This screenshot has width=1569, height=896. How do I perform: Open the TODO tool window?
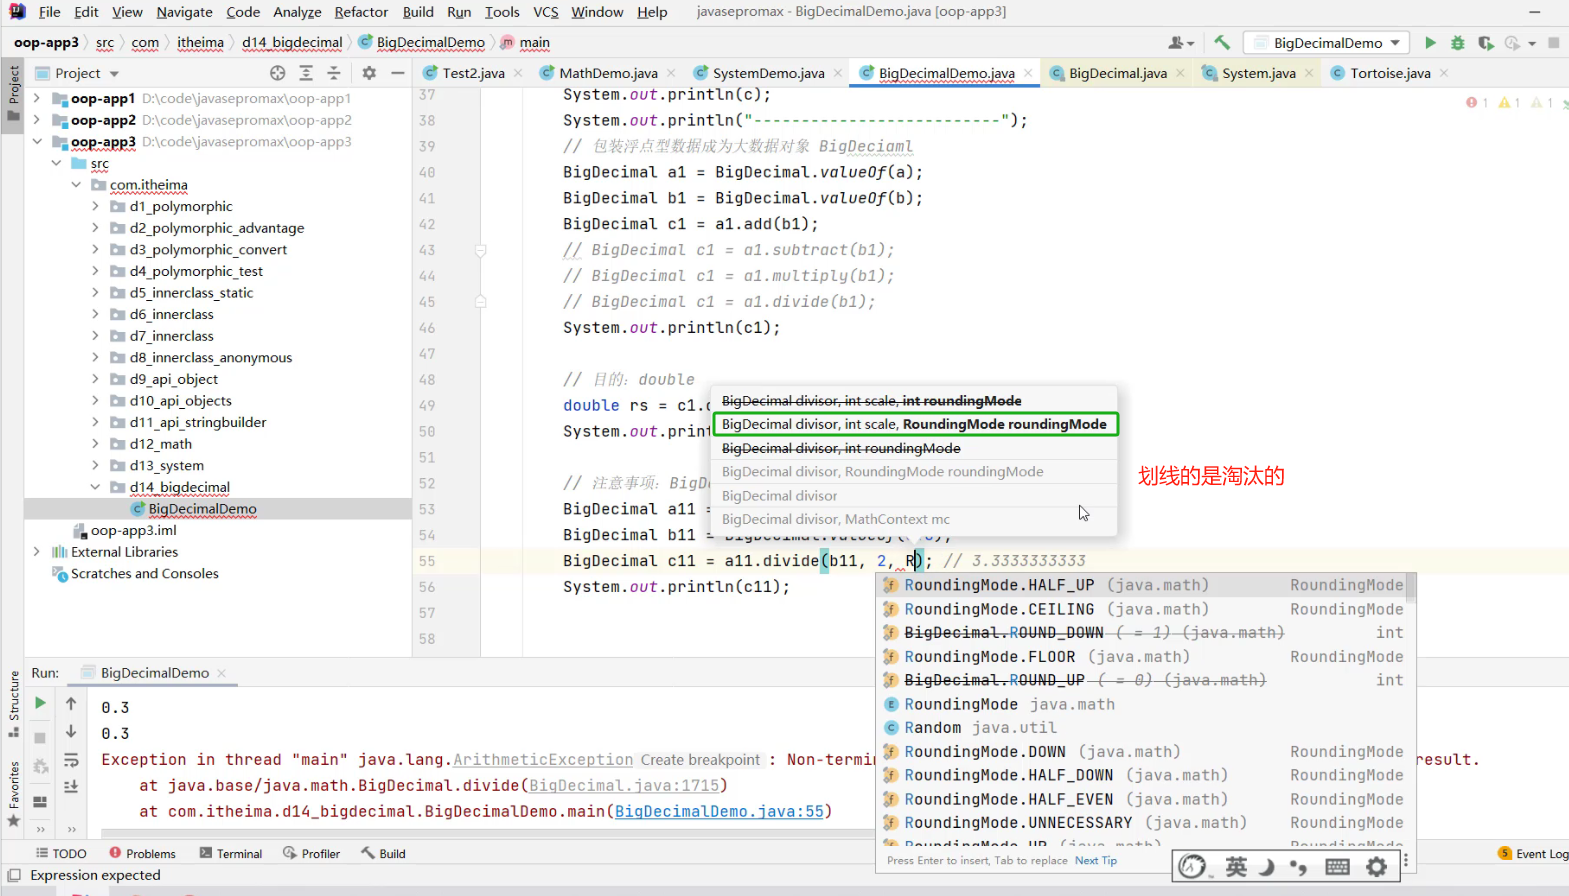(61, 853)
